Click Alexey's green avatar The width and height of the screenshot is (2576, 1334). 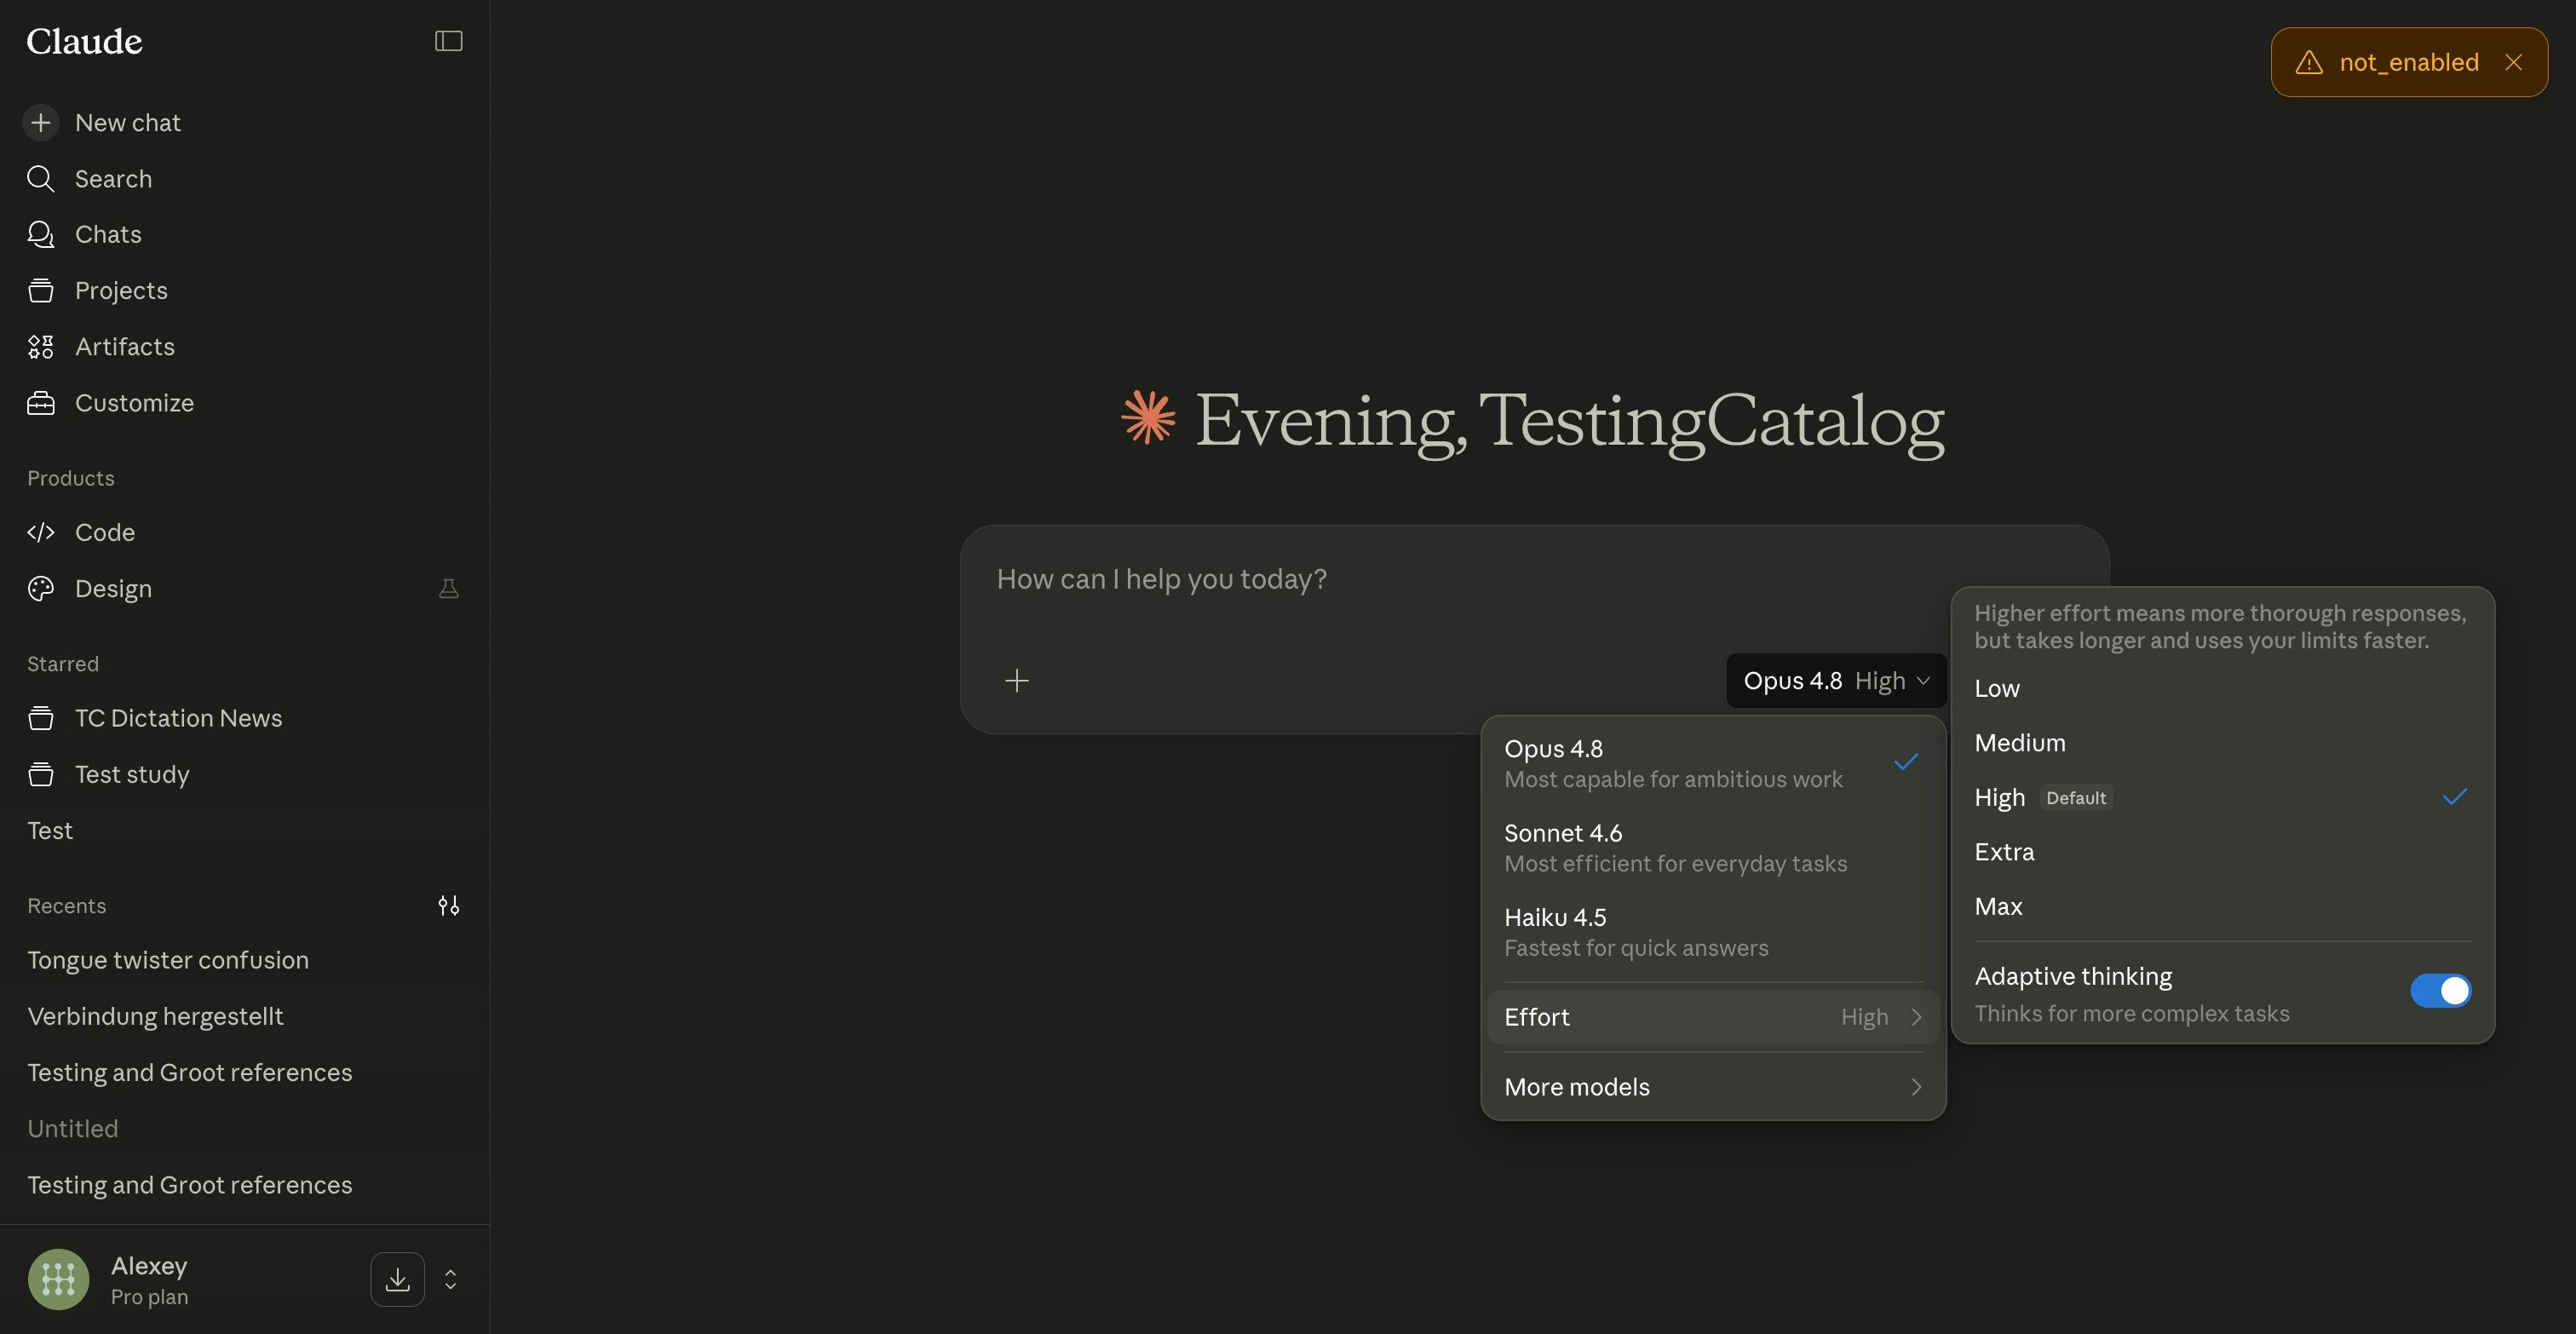58,1279
